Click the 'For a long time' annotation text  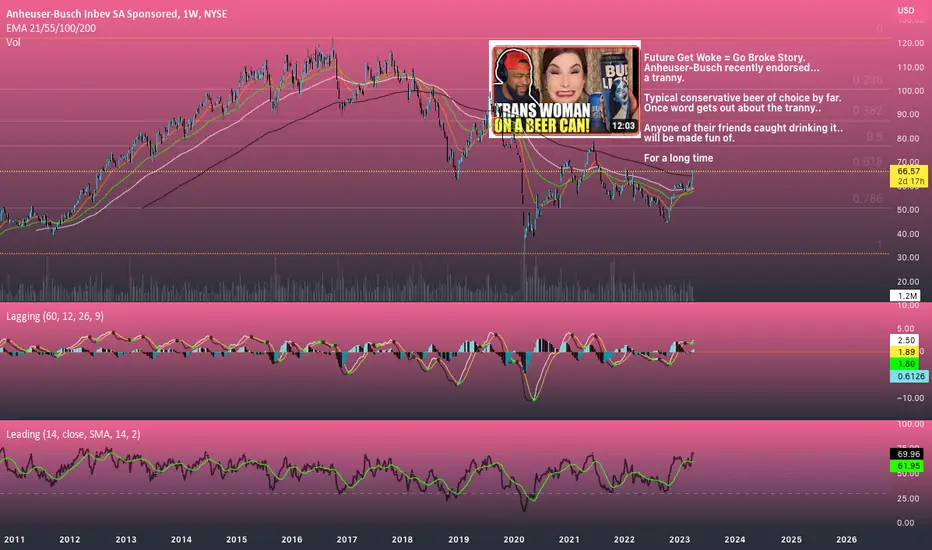click(678, 158)
